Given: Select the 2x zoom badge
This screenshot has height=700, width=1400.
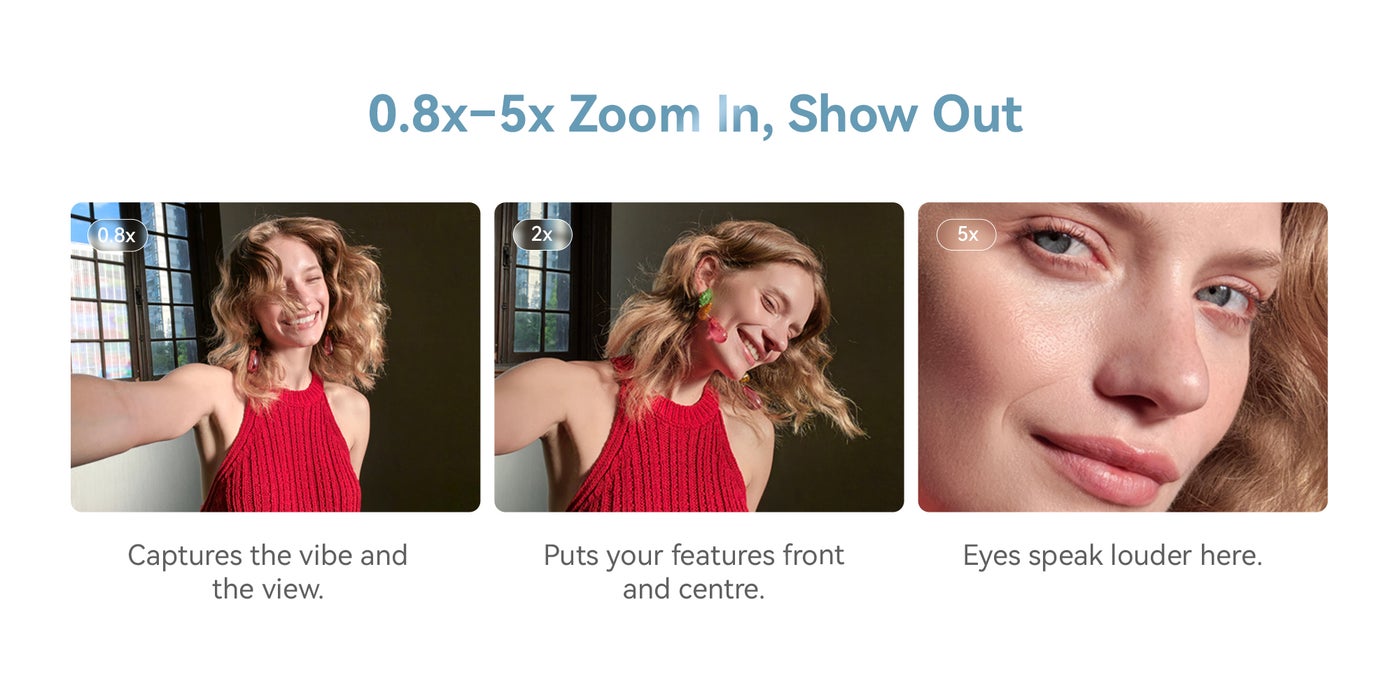Looking at the screenshot, I should 542,234.
